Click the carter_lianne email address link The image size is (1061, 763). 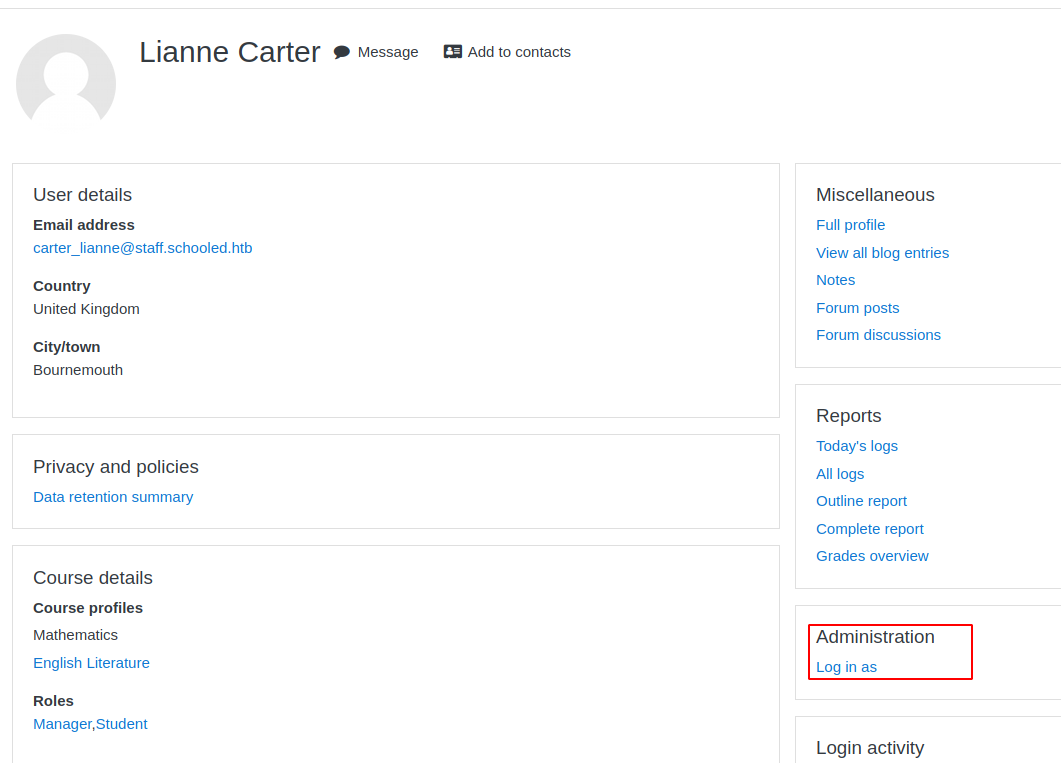pos(142,248)
